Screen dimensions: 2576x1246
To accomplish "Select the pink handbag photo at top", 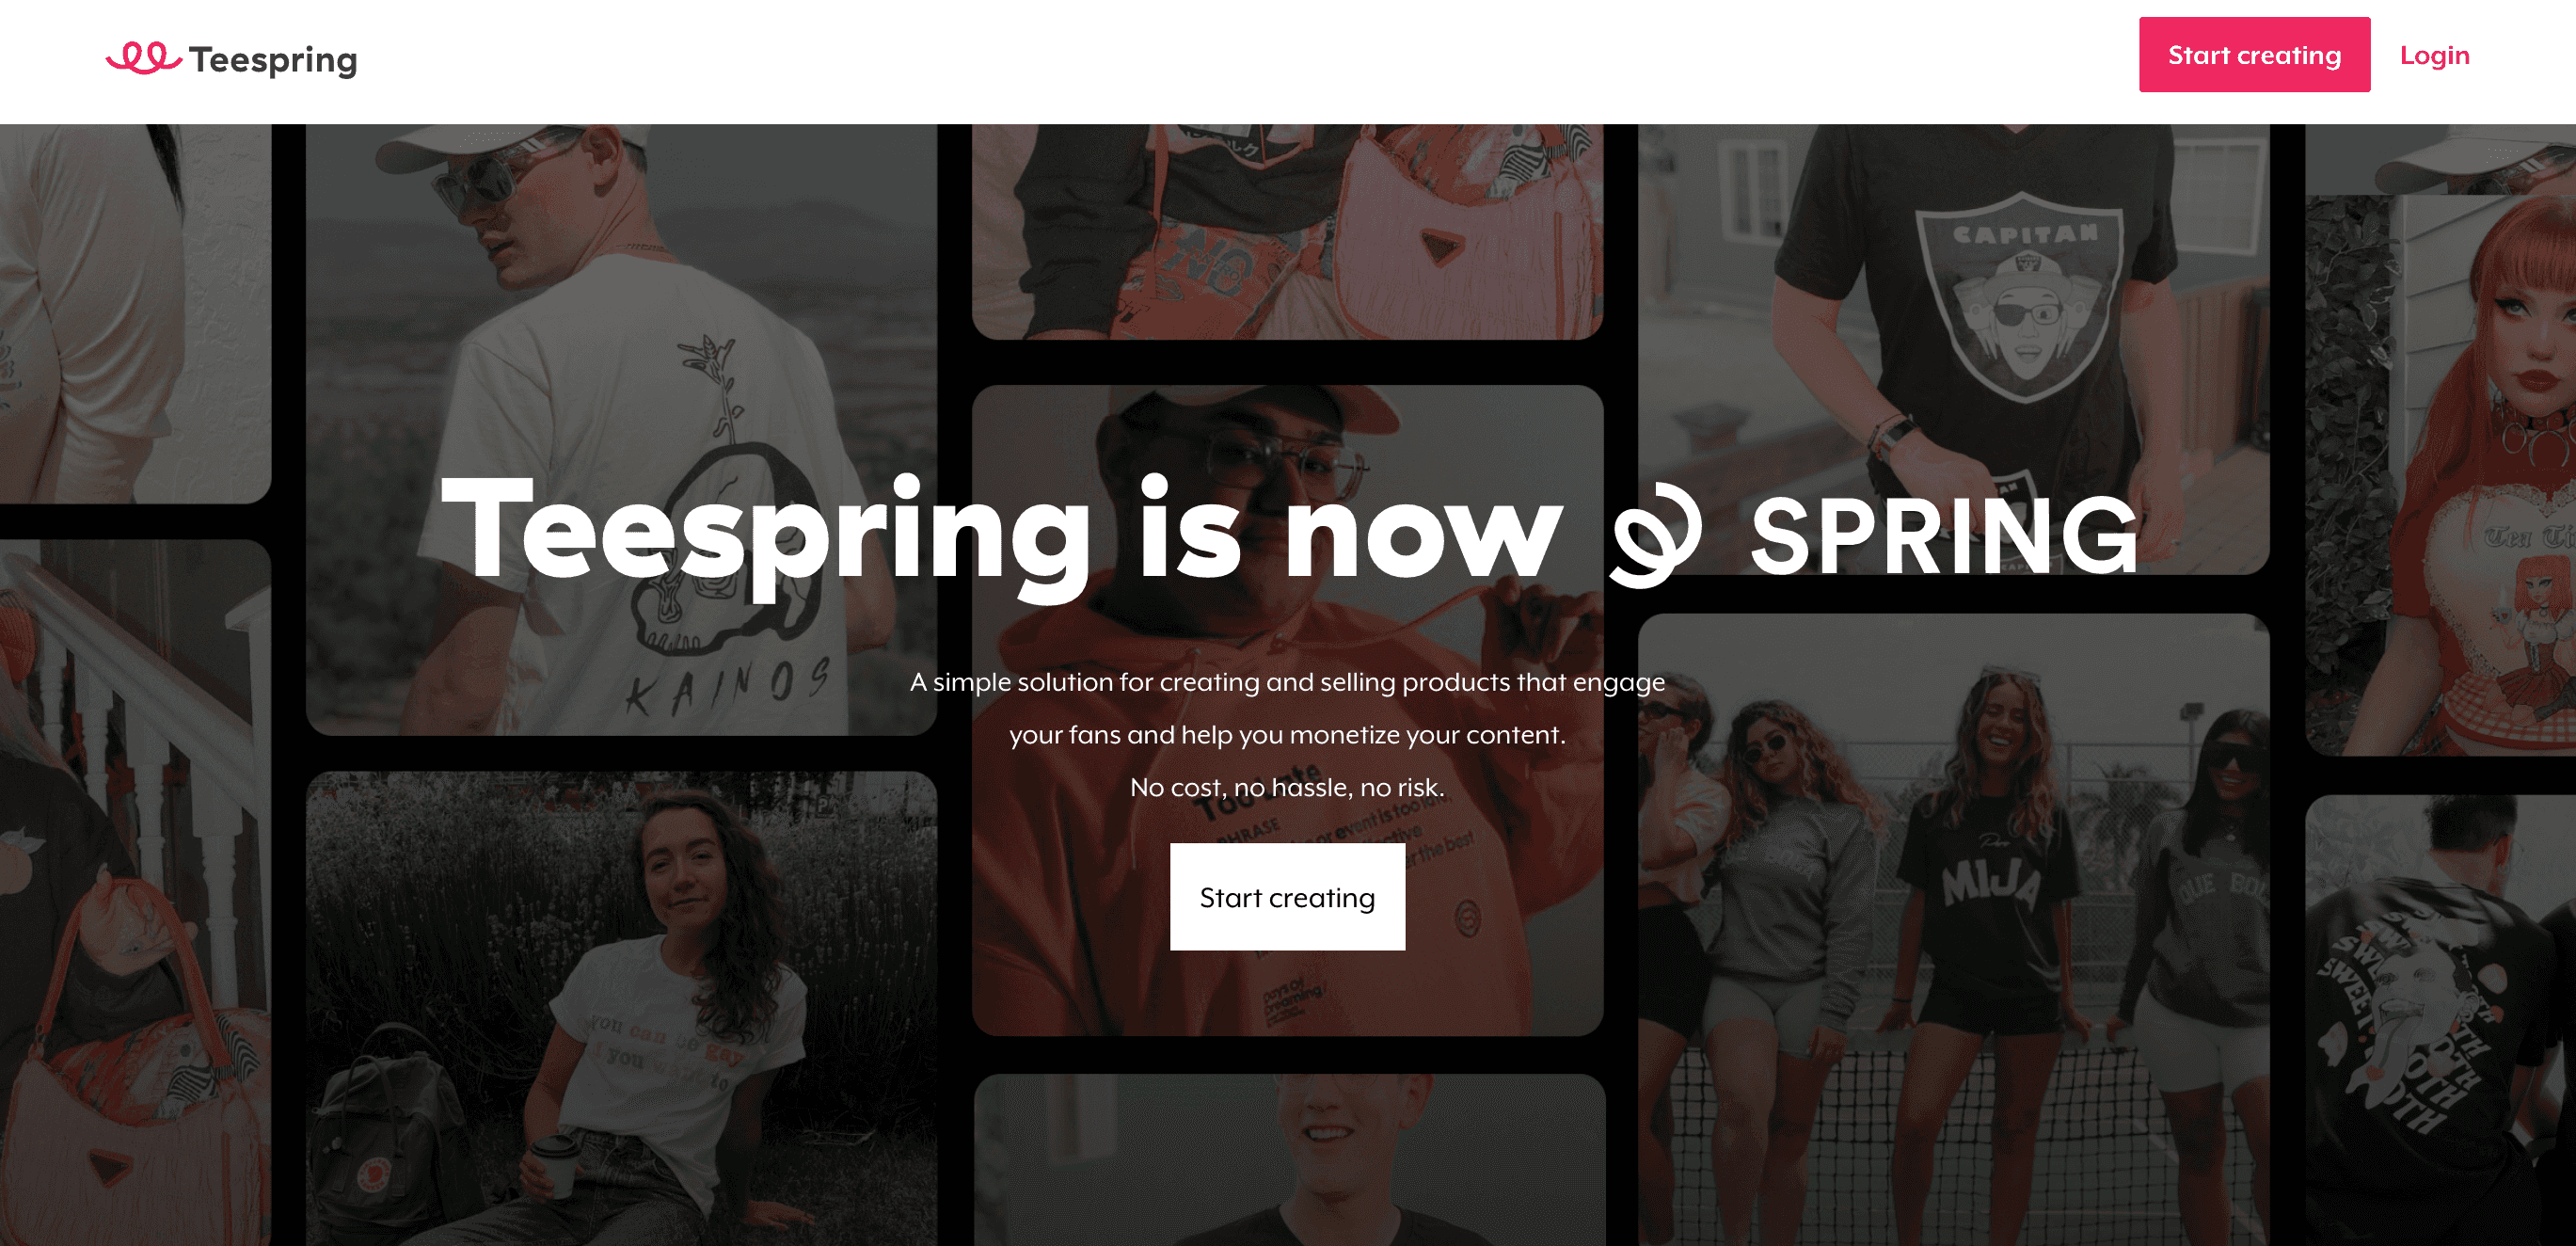I will 1287,232.
